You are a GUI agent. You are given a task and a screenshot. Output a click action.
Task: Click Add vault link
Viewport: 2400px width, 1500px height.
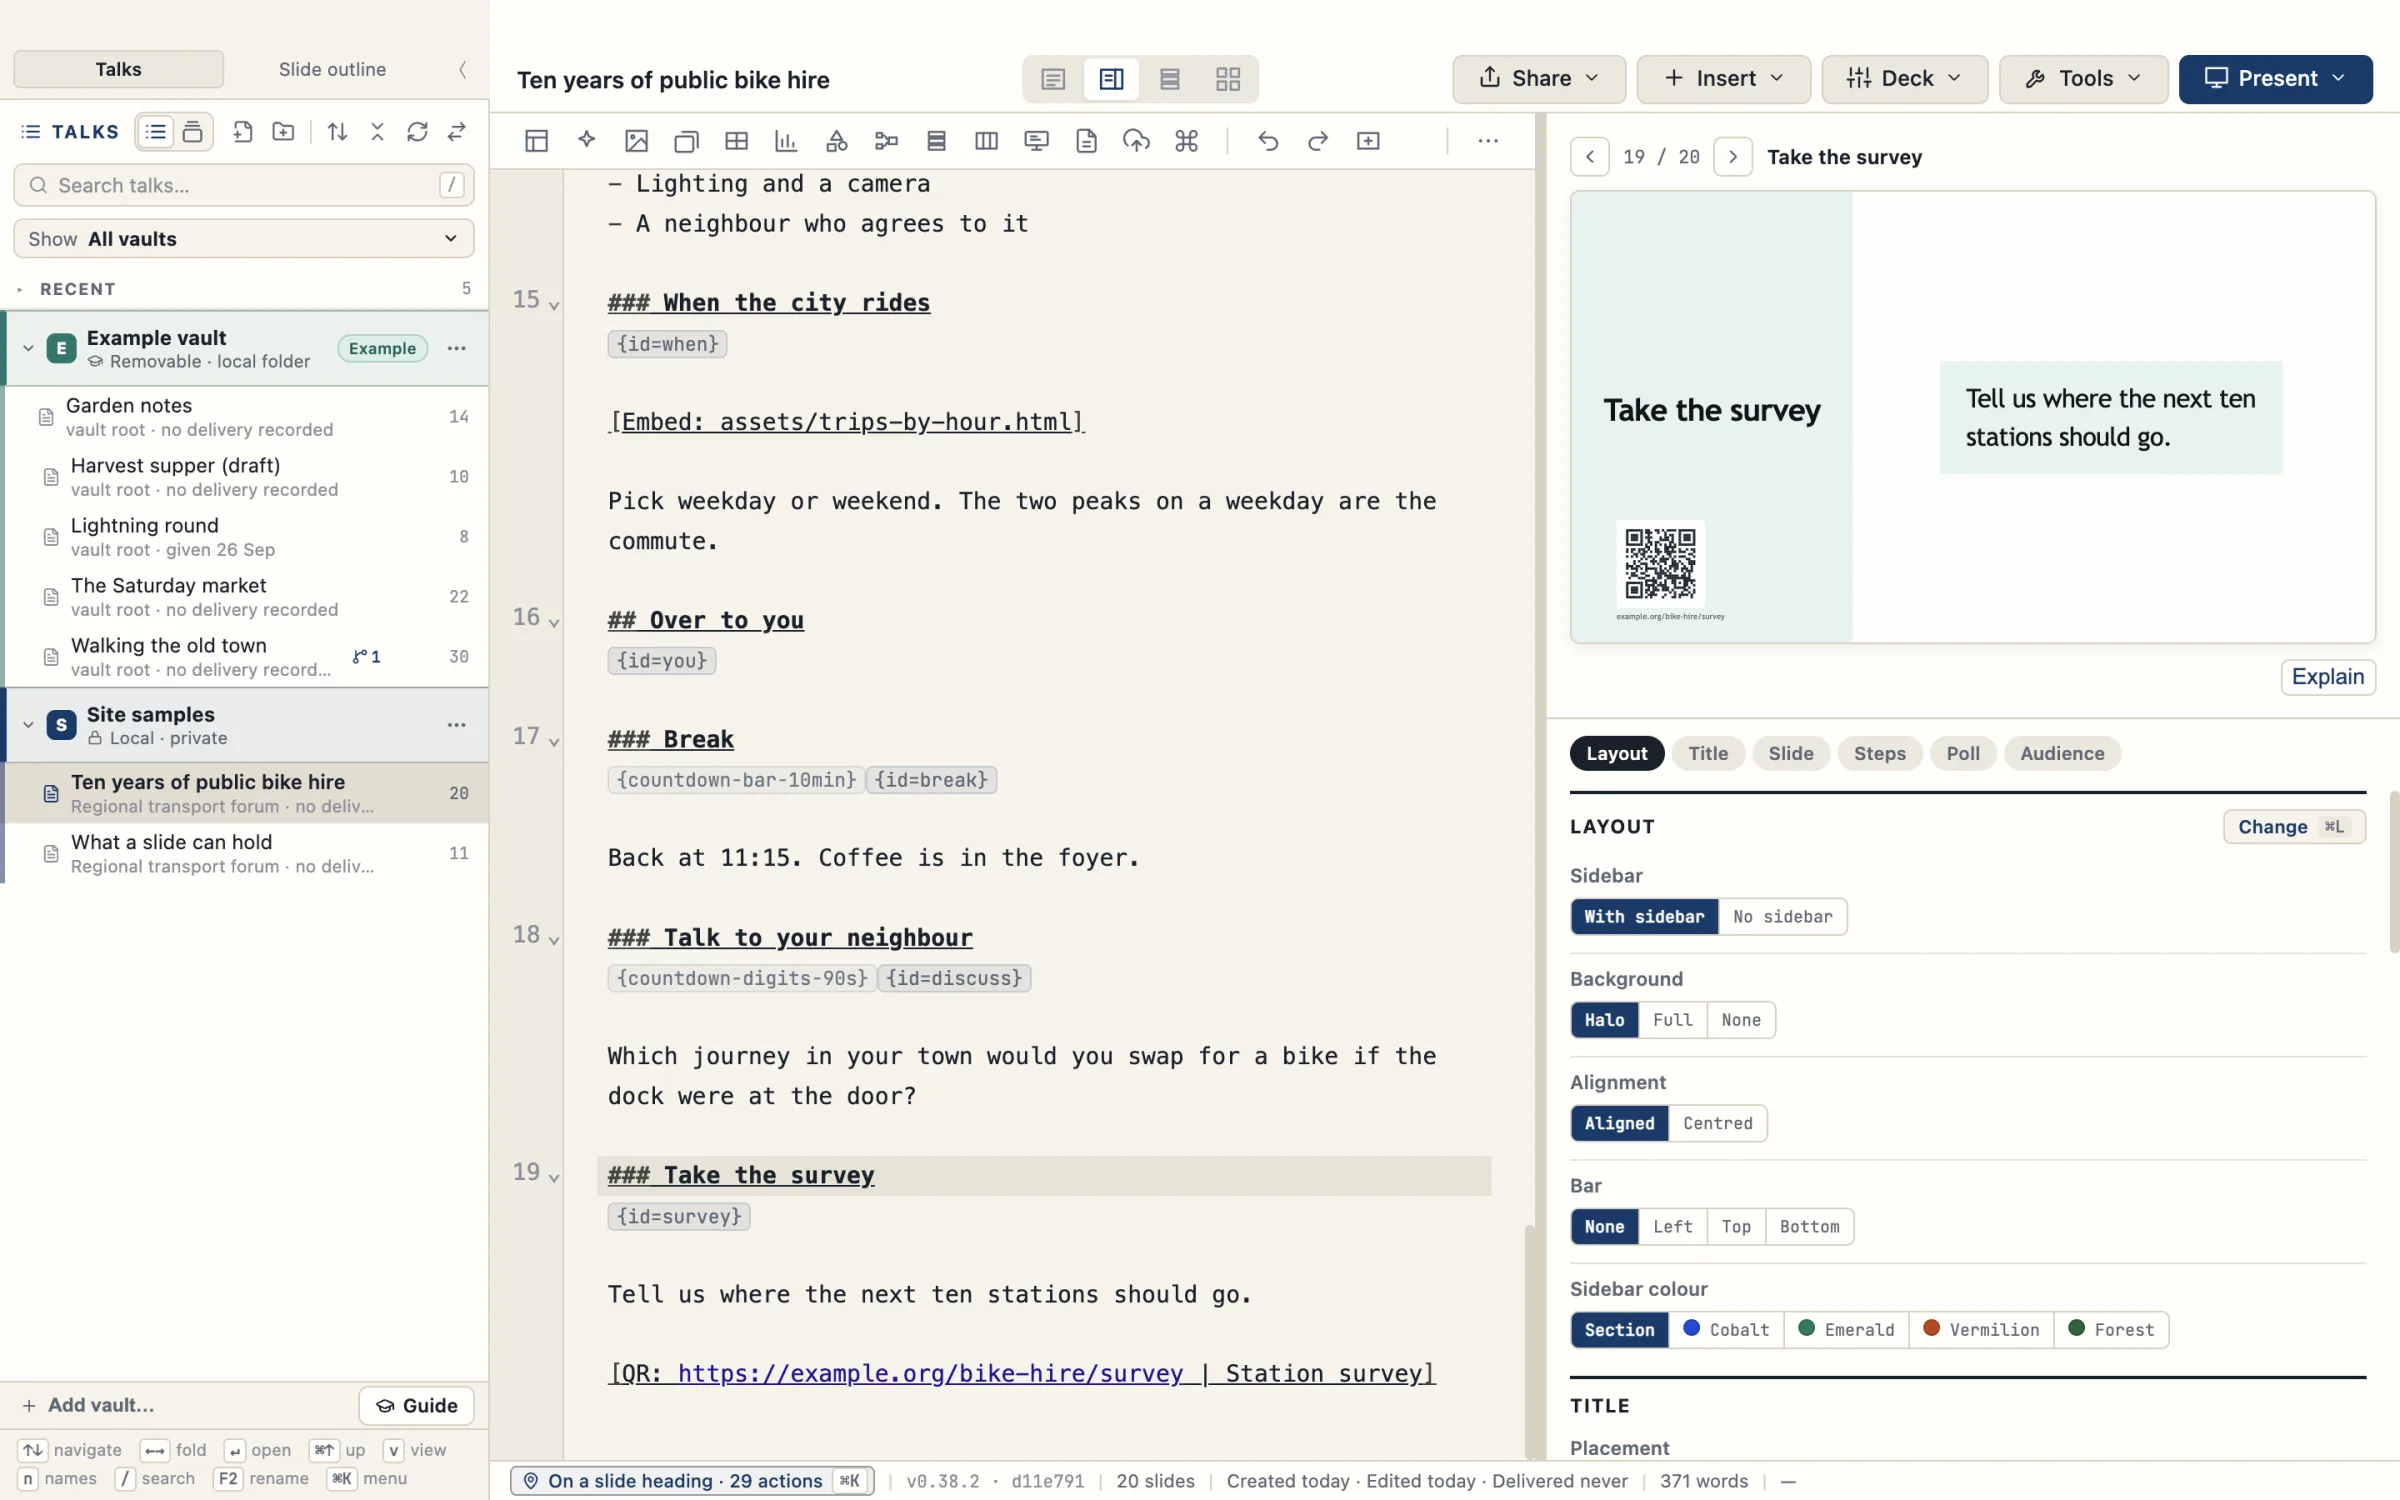89,1406
